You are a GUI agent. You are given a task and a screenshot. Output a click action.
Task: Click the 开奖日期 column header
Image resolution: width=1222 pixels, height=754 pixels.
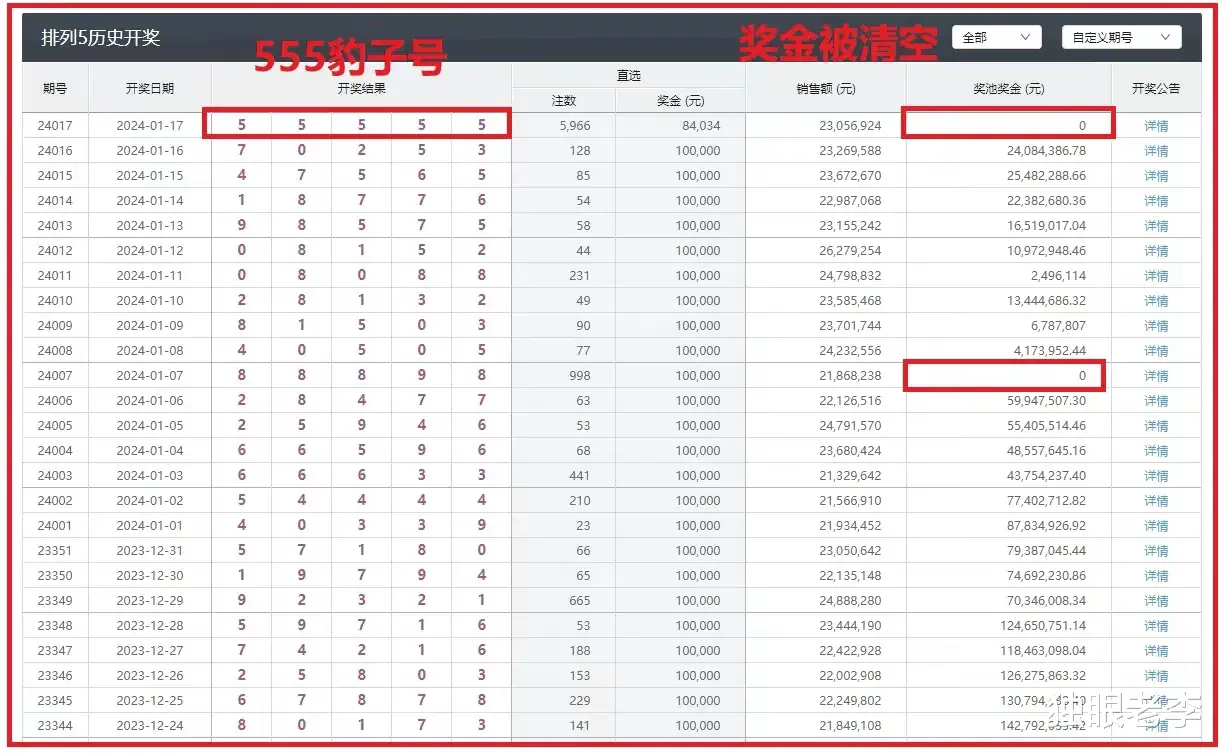coord(150,88)
